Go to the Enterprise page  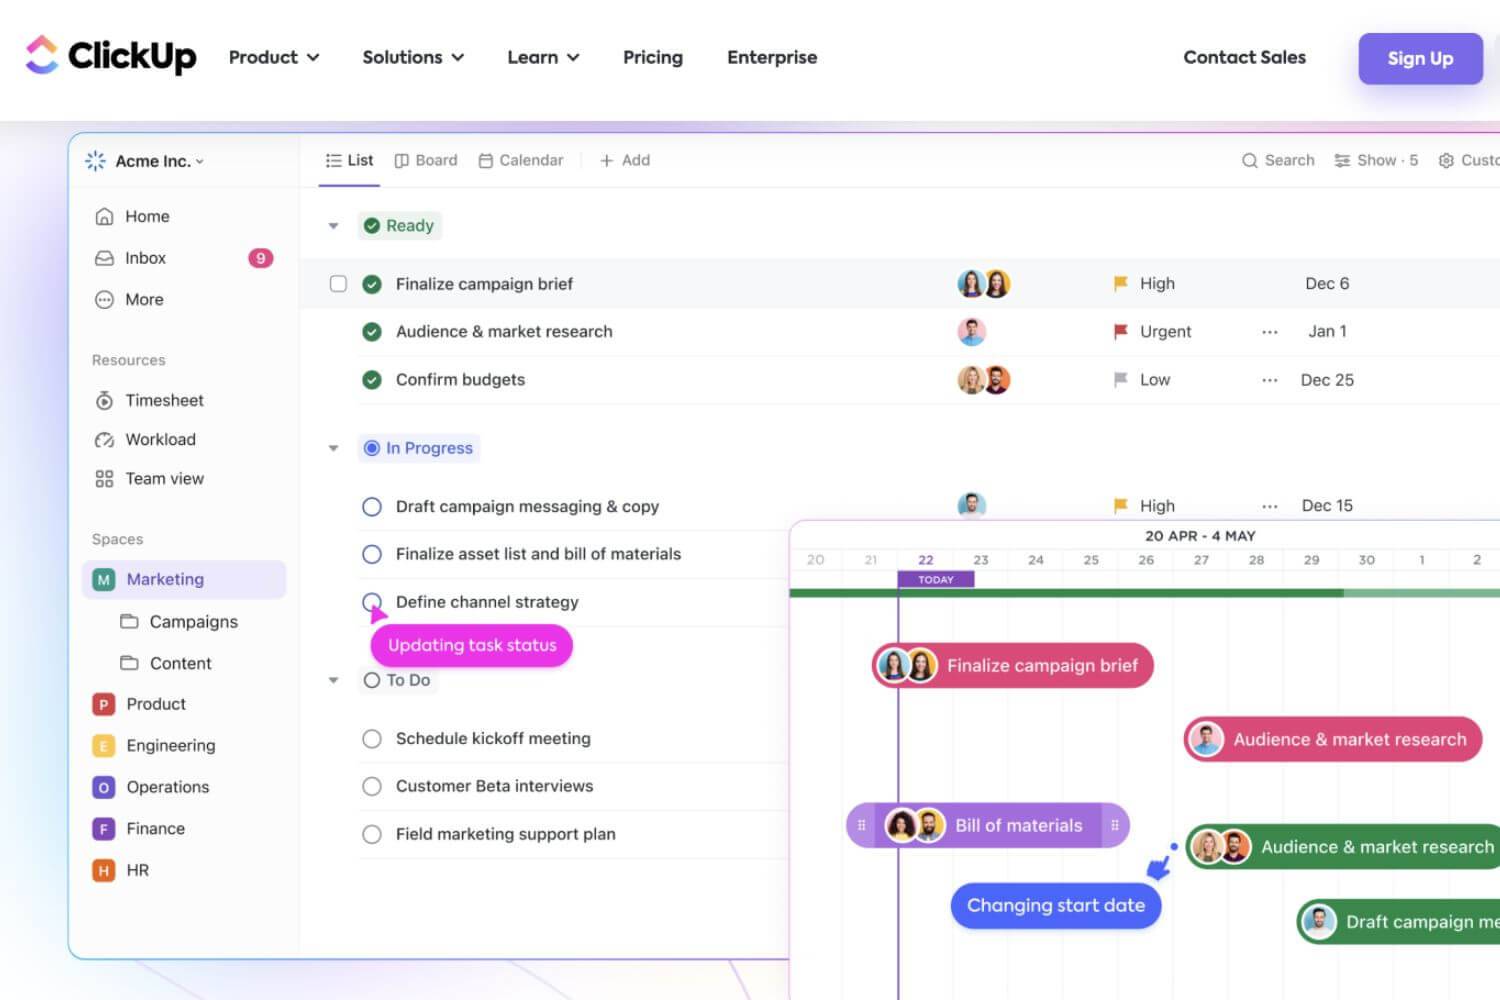[x=772, y=57]
